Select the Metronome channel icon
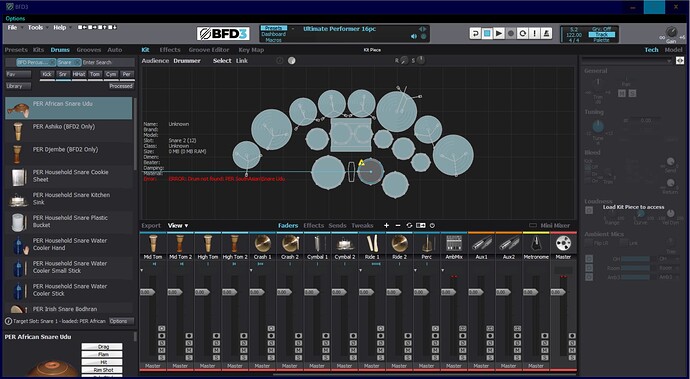This screenshot has height=379, width=690. [x=536, y=243]
